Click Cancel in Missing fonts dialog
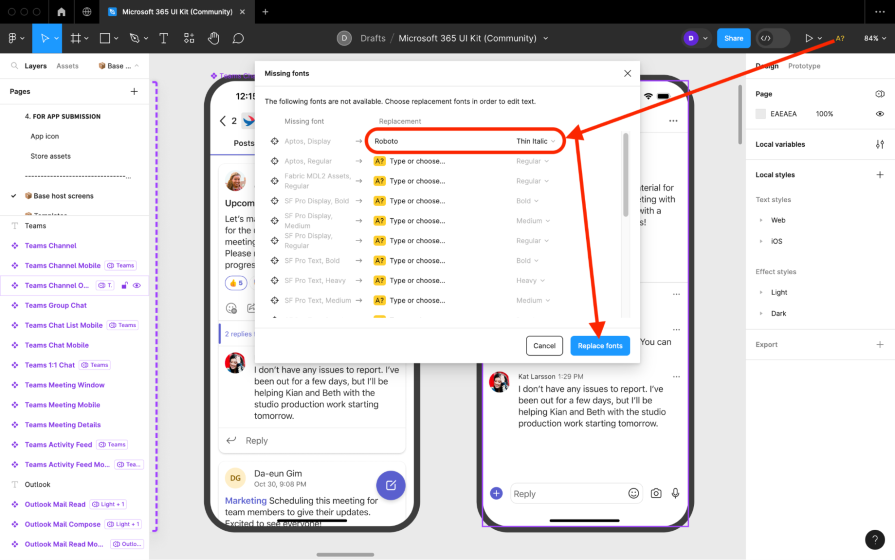Screen dimensions: 895x560 pyautogui.click(x=544, y=345)
